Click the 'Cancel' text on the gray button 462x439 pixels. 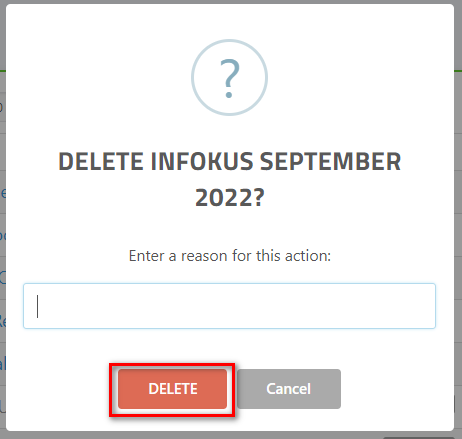(289, 389)
